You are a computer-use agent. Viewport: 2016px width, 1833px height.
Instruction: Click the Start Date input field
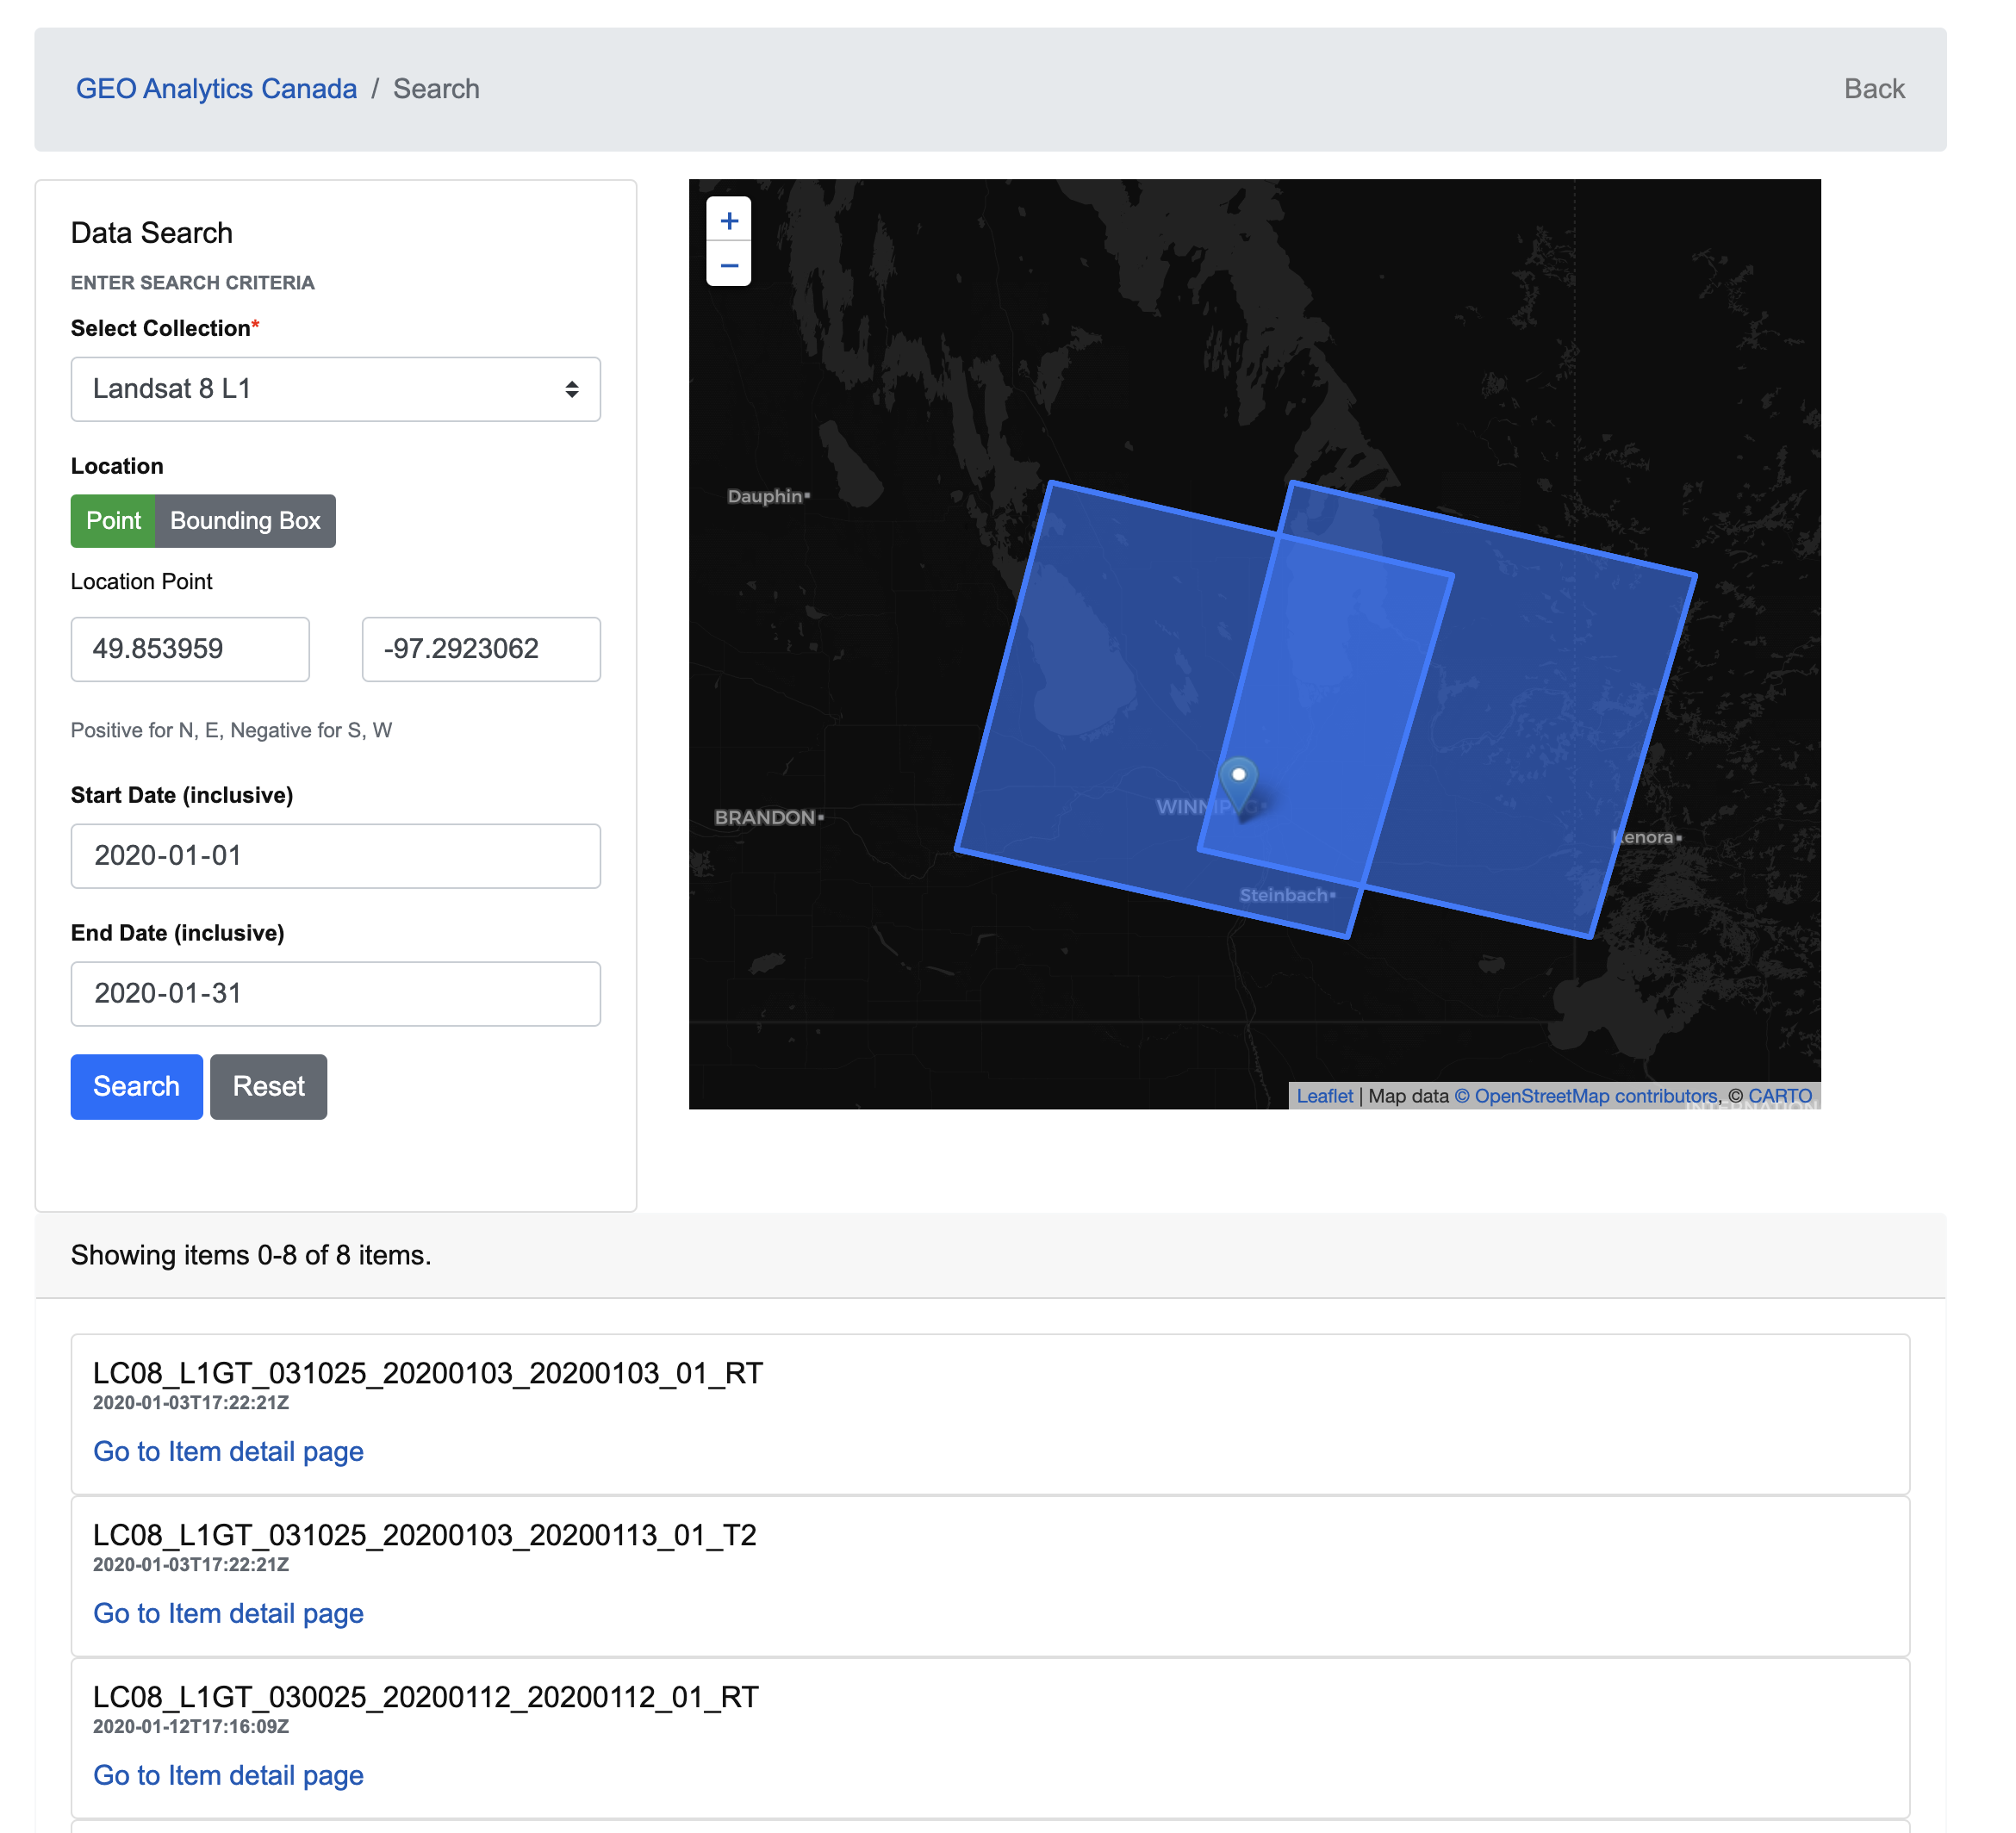pos(335,856)
